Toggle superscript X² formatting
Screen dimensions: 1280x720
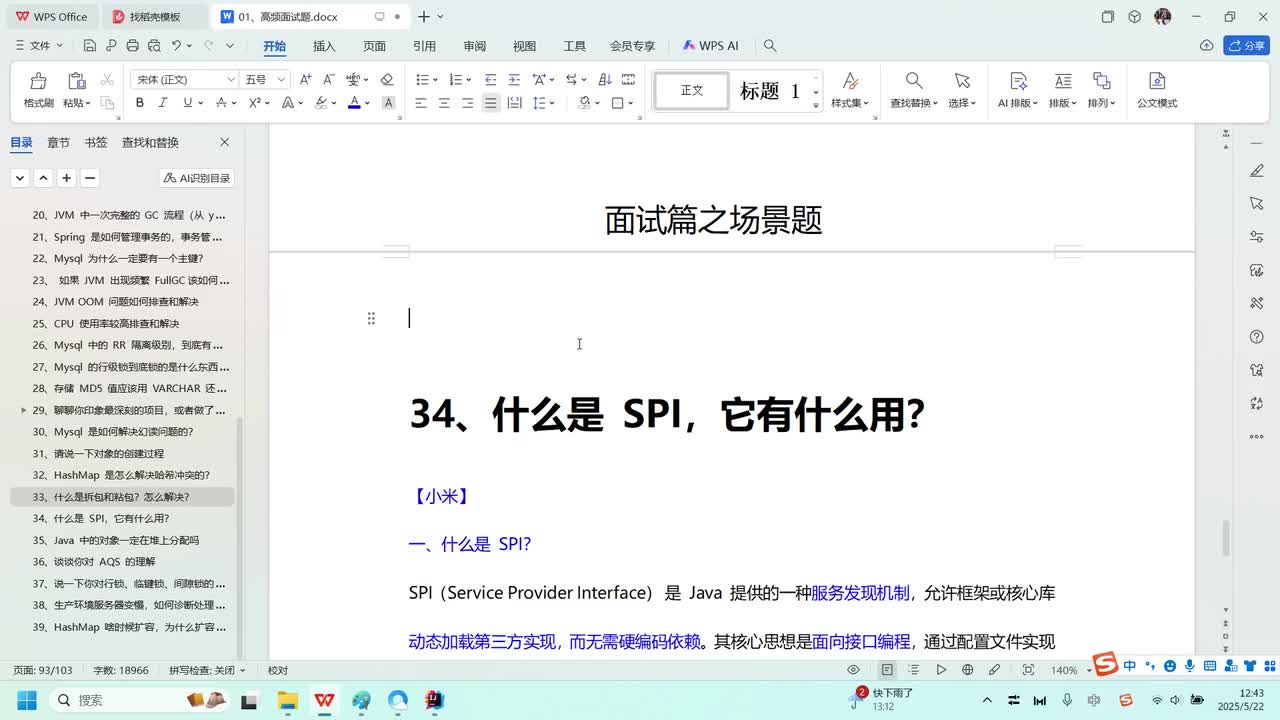pos(255,103)
